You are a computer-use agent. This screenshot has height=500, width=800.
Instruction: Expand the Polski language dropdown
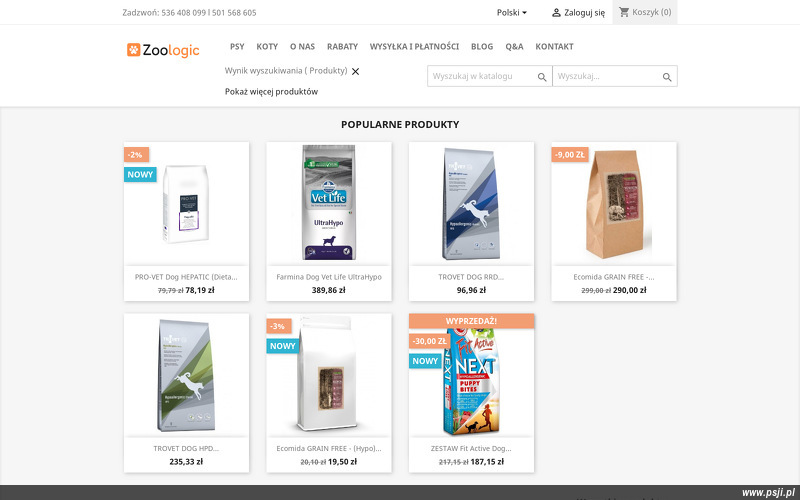(512, 13)
